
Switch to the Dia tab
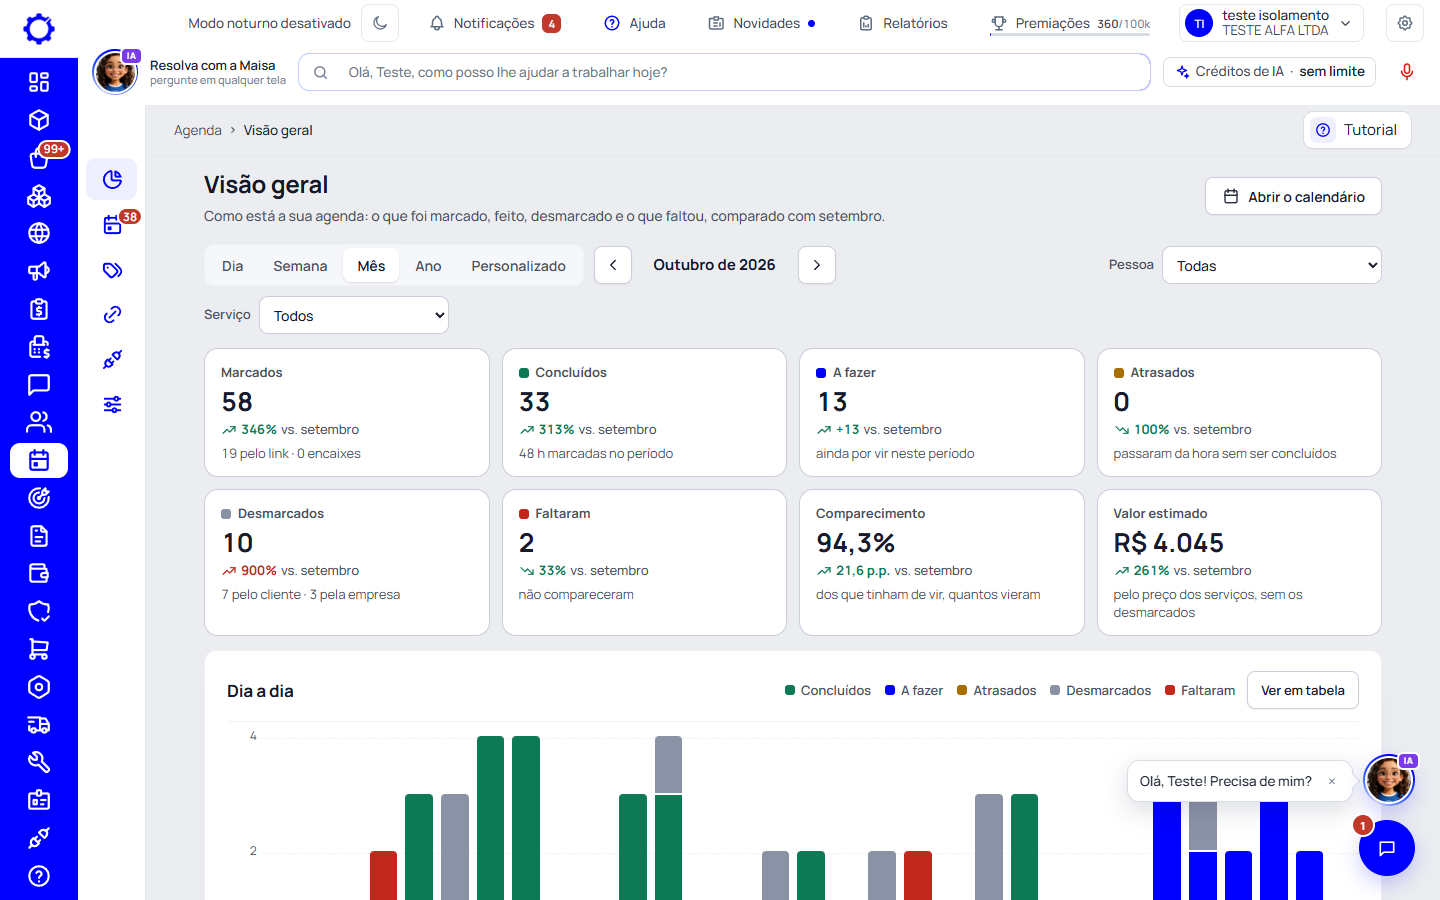coord(233,266)
